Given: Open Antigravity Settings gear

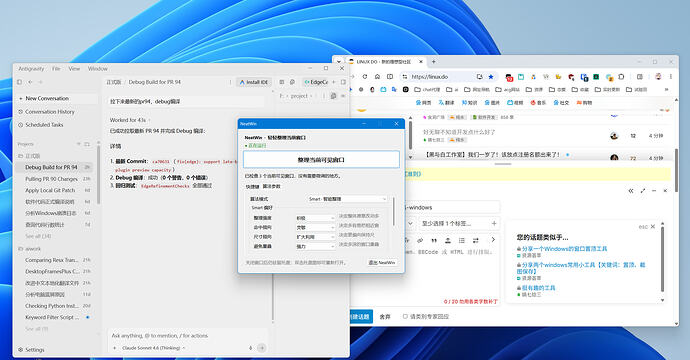Looking at the screenshot, I should [31, 350].
